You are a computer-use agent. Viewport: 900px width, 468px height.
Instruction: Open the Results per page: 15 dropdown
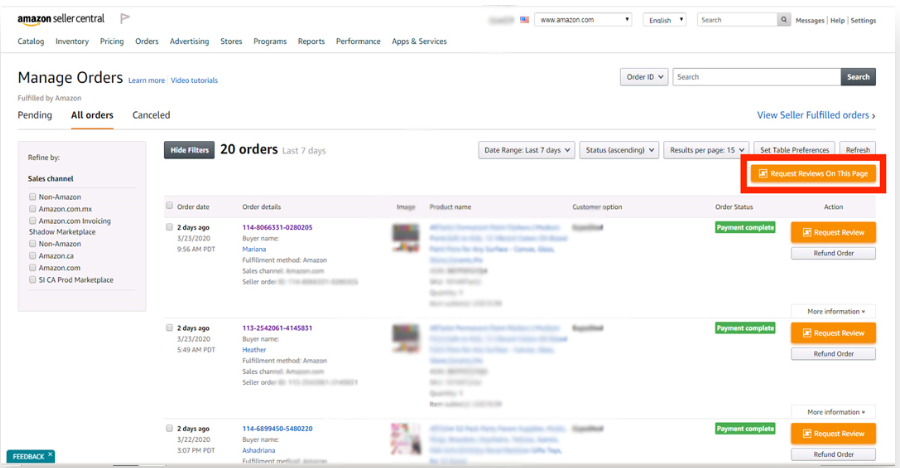707,150
